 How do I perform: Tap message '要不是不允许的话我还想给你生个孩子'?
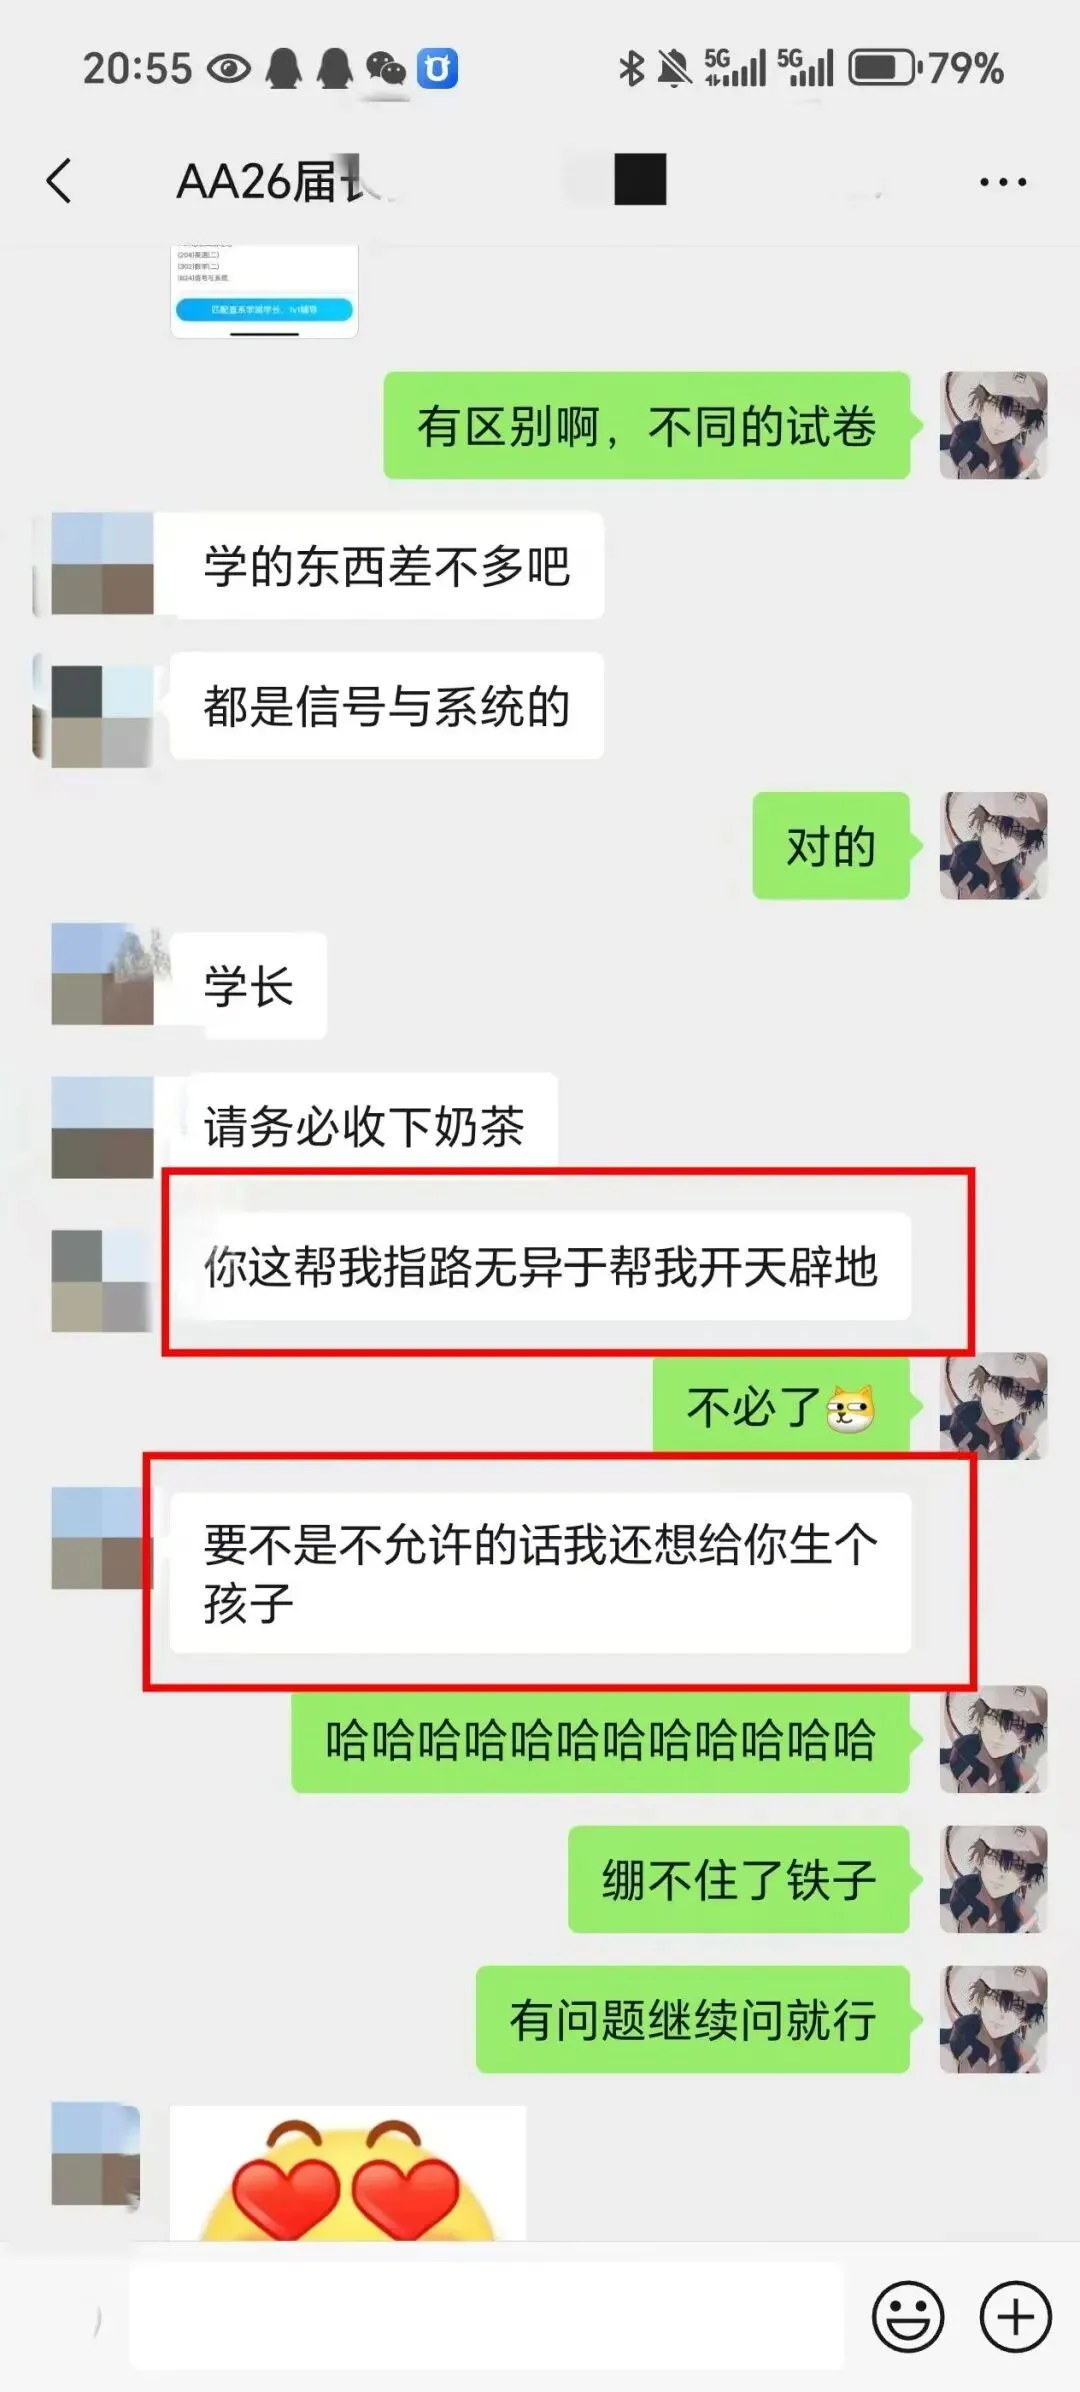[x=540, y=1573]
